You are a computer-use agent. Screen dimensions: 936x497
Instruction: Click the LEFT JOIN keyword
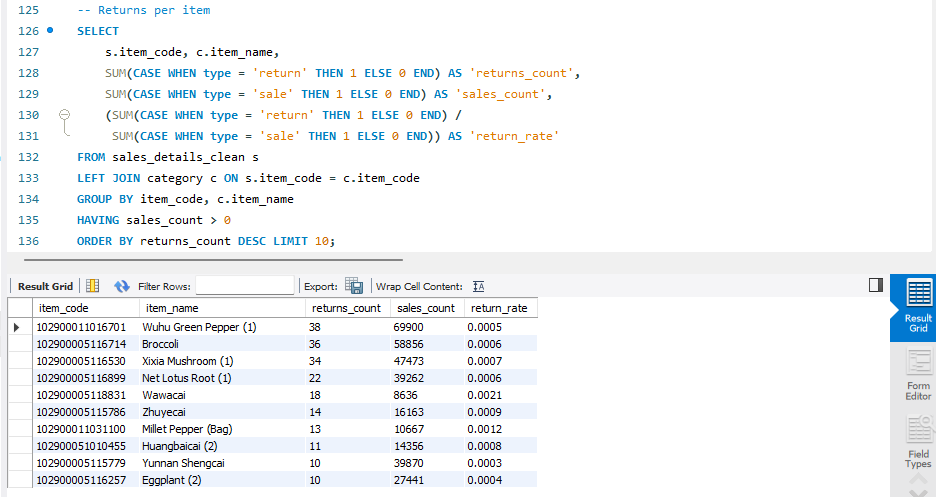[109, 178]
